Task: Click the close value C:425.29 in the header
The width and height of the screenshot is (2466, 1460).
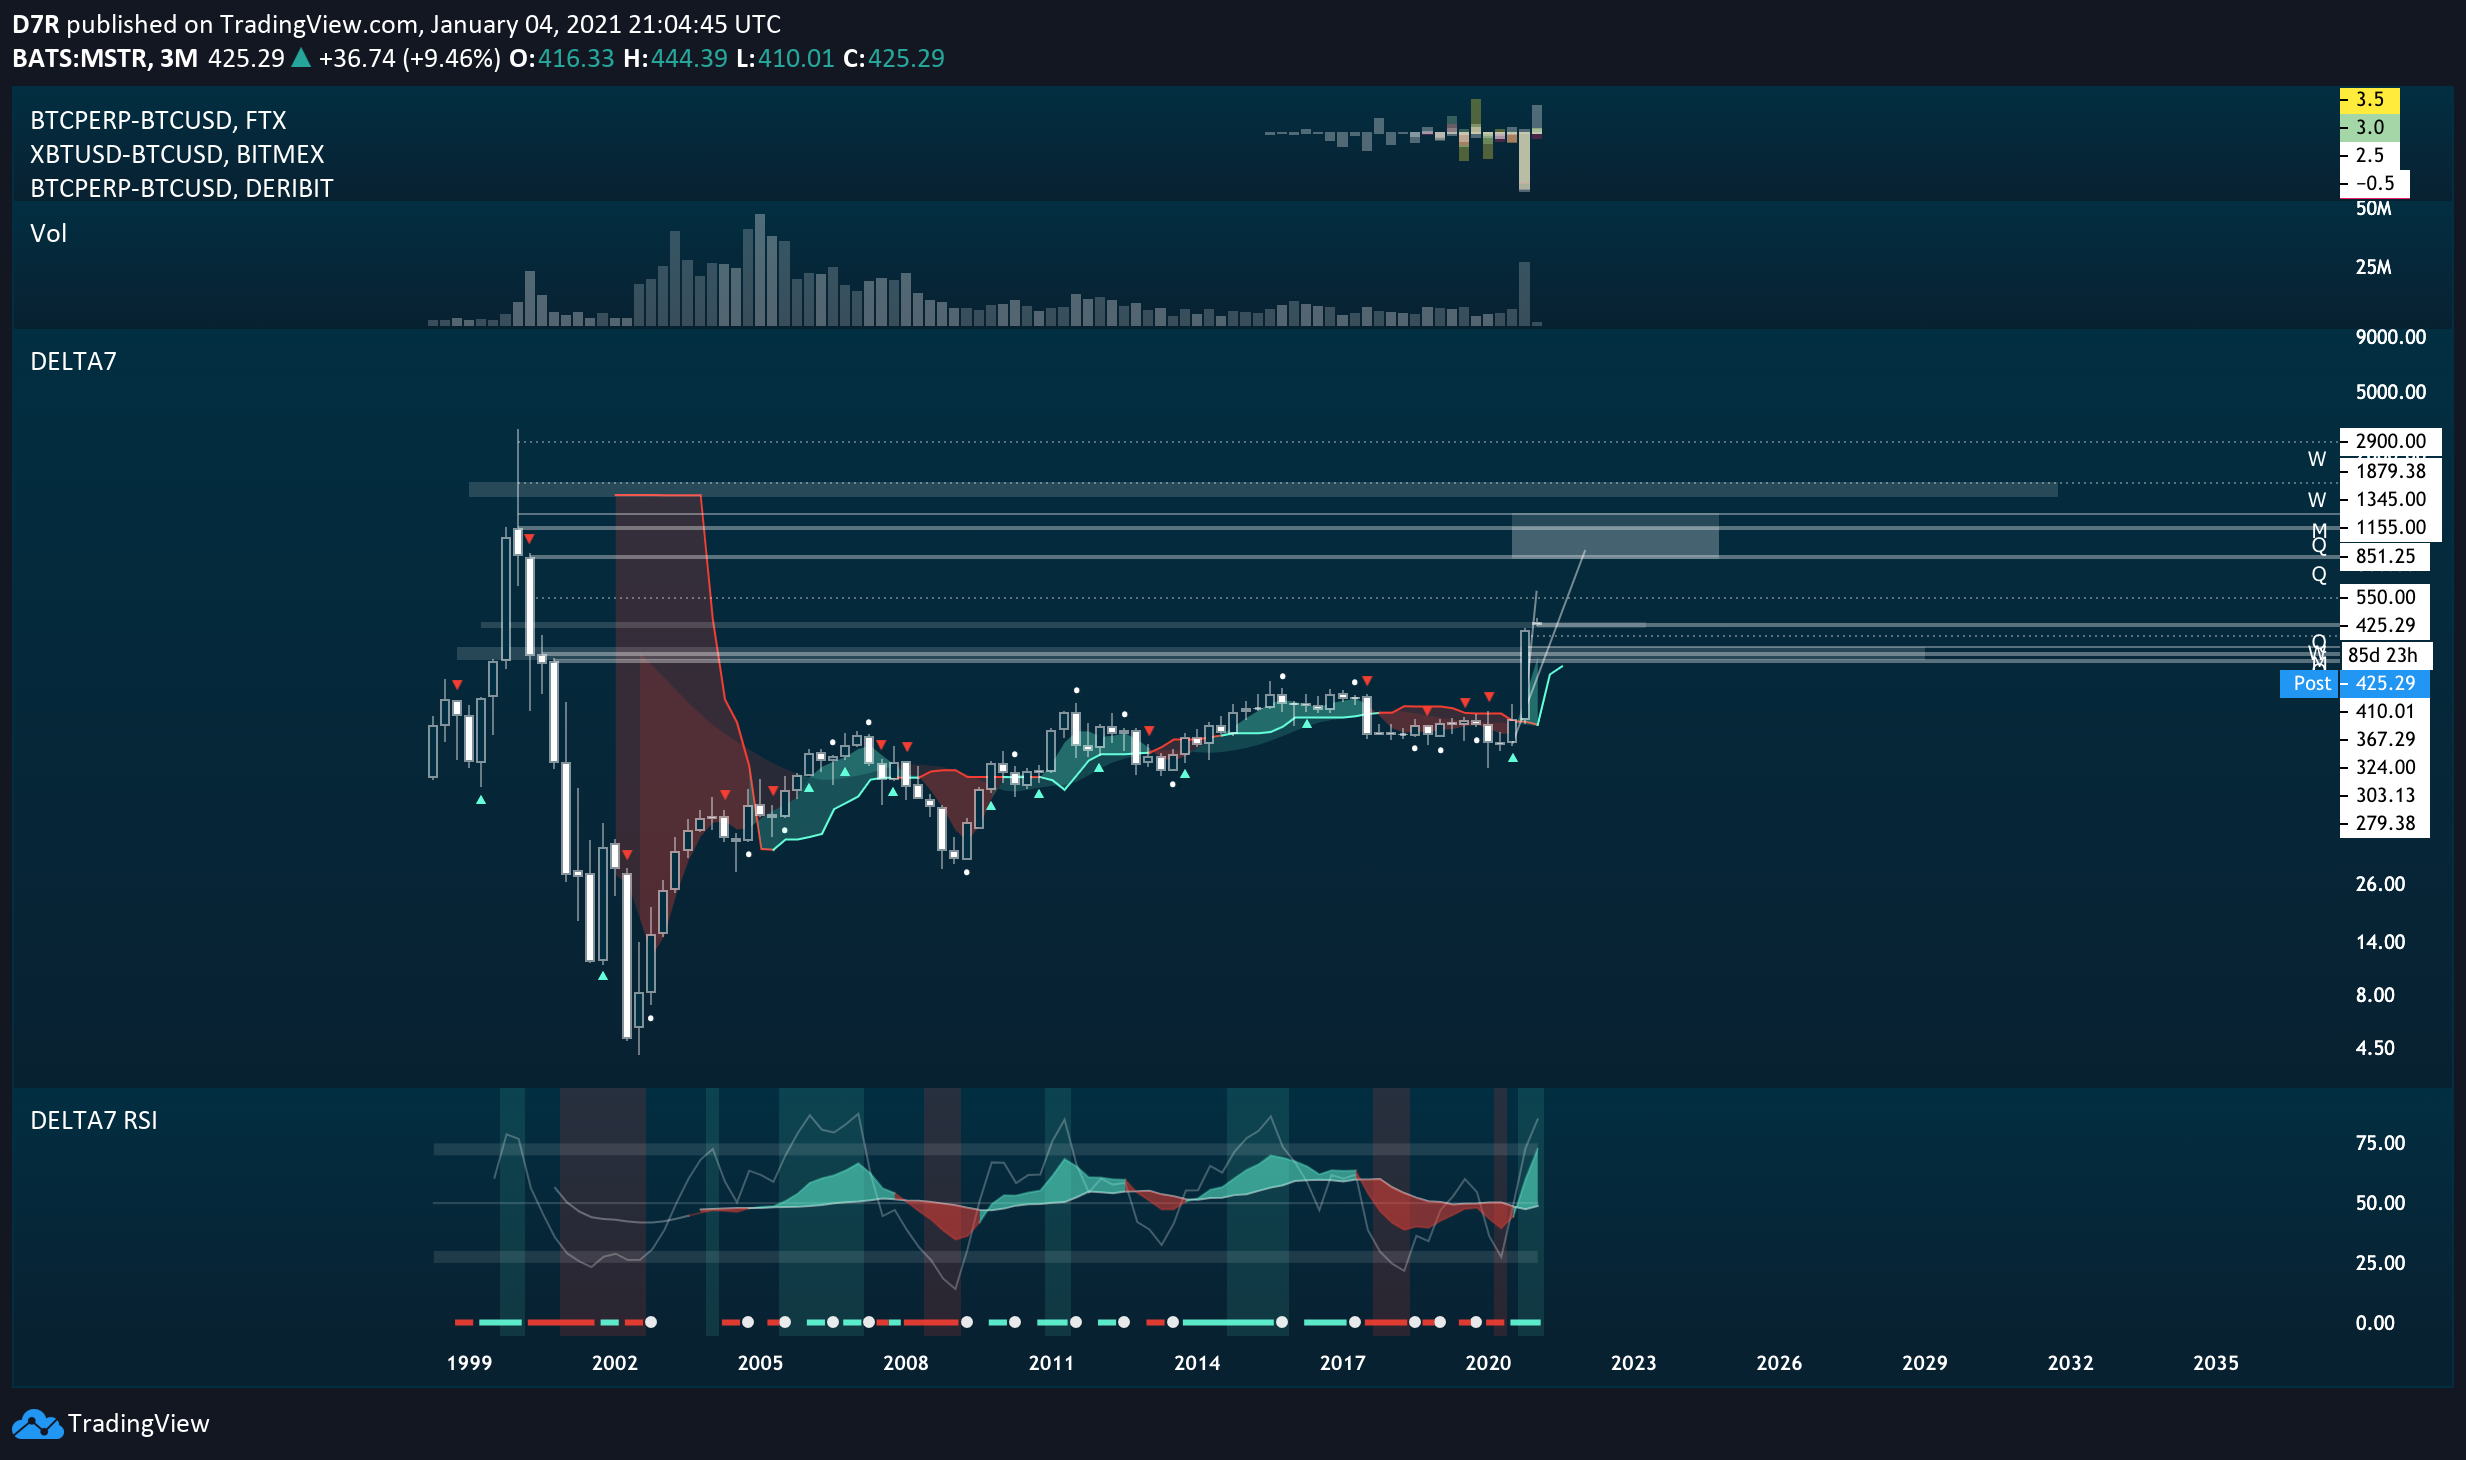Action: [x=894, y=58]
